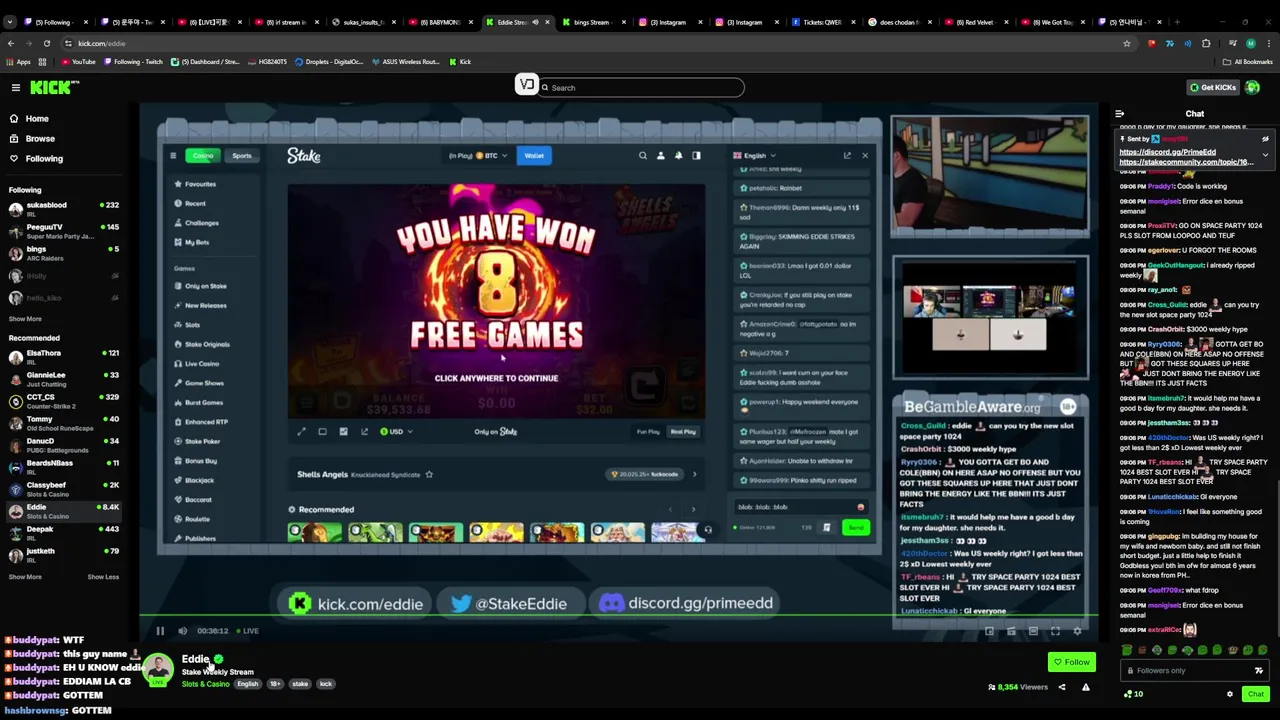Open Apps shortcut in bookmarks bar
The image size is (1280, 720).
pyautogui.click(x=19, y=62)
